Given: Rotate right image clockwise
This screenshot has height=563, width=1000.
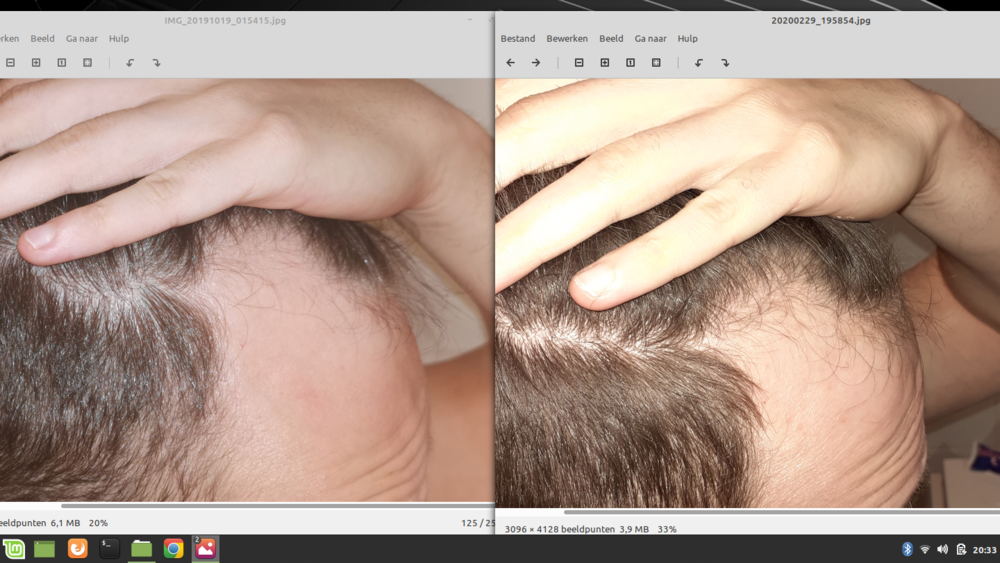Looking at the screenshot, I should [725, 63].
